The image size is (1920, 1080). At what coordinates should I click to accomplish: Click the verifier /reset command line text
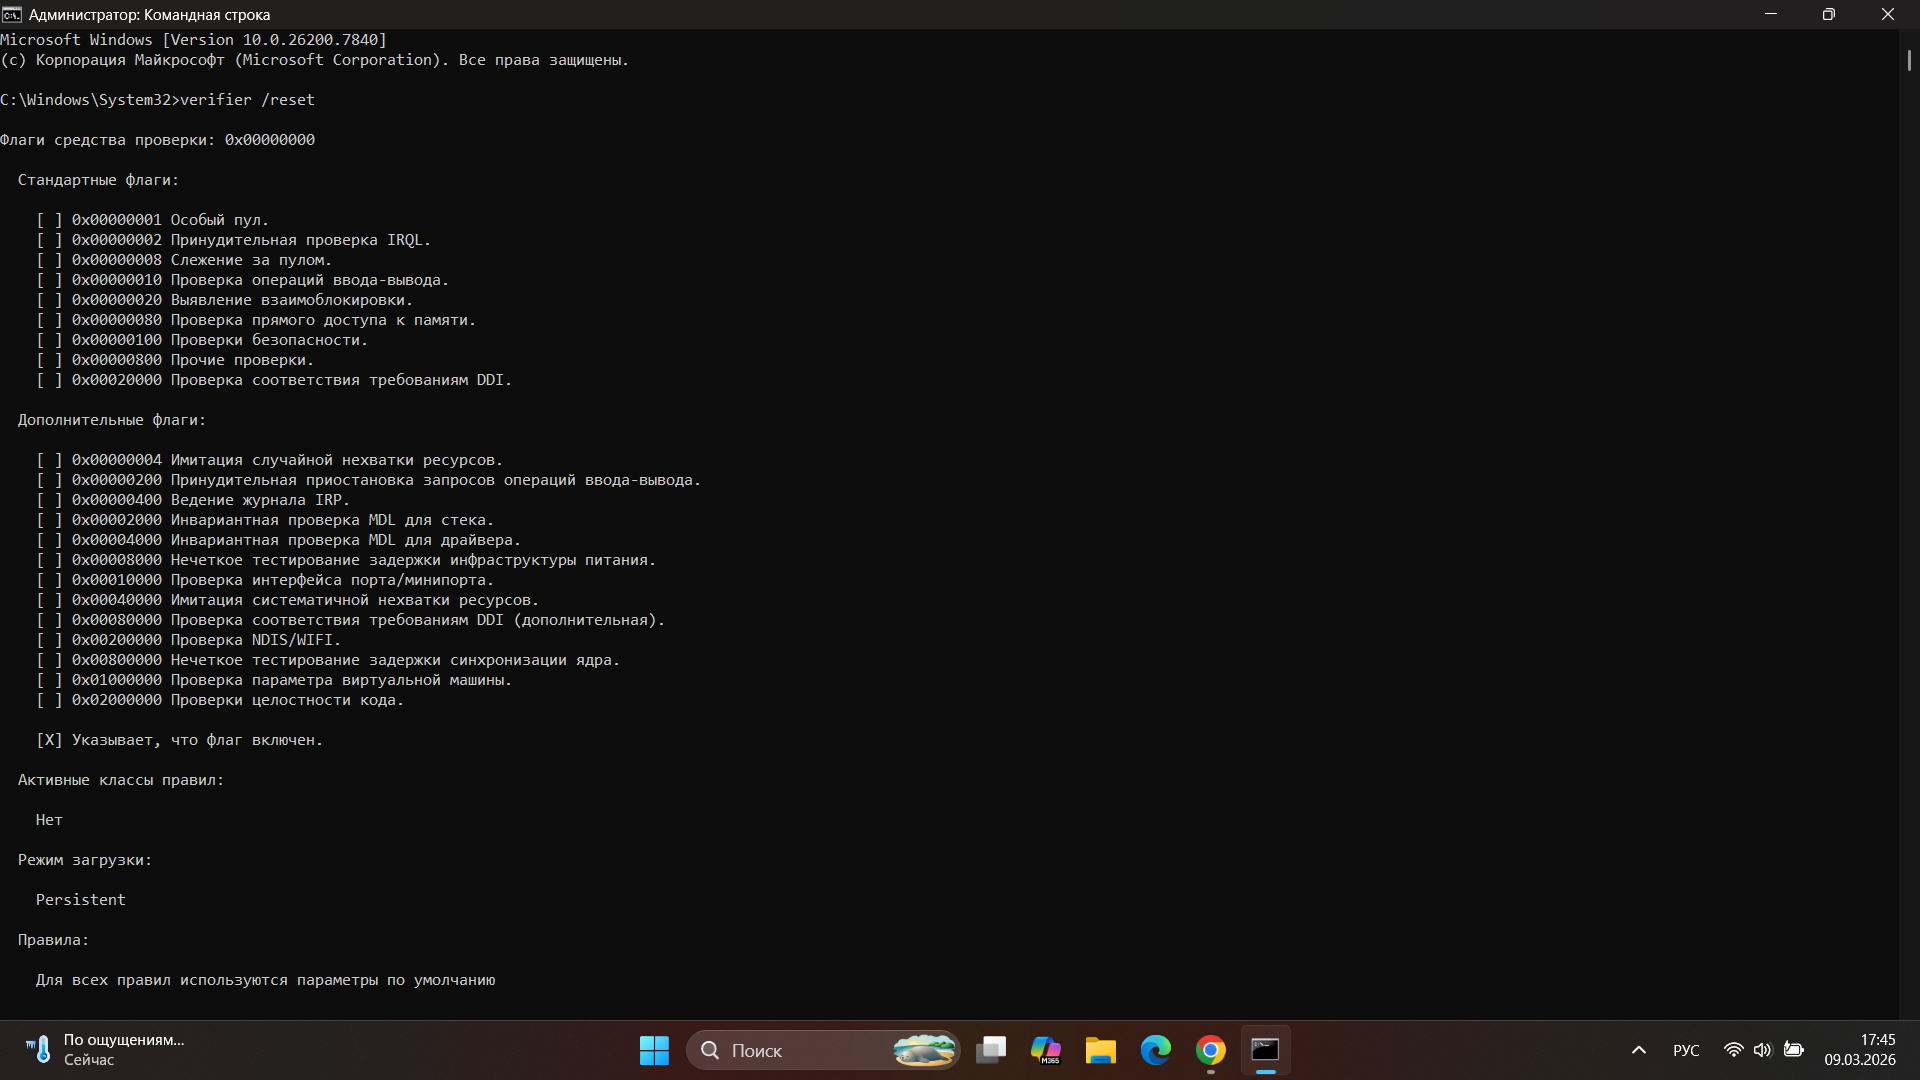247,100
